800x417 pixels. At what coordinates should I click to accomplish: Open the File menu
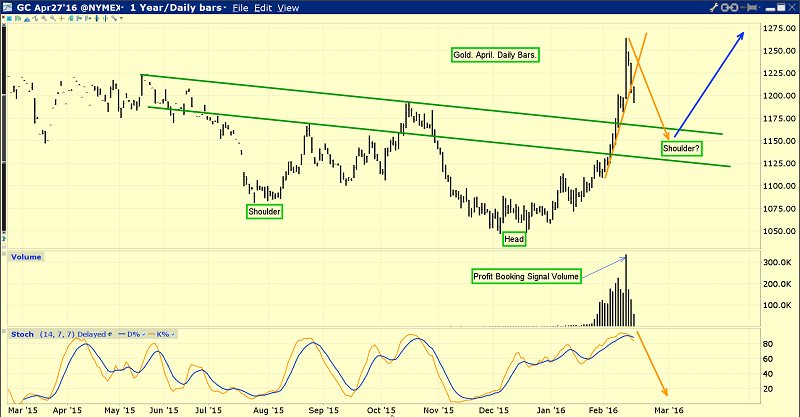coord(240,8)
